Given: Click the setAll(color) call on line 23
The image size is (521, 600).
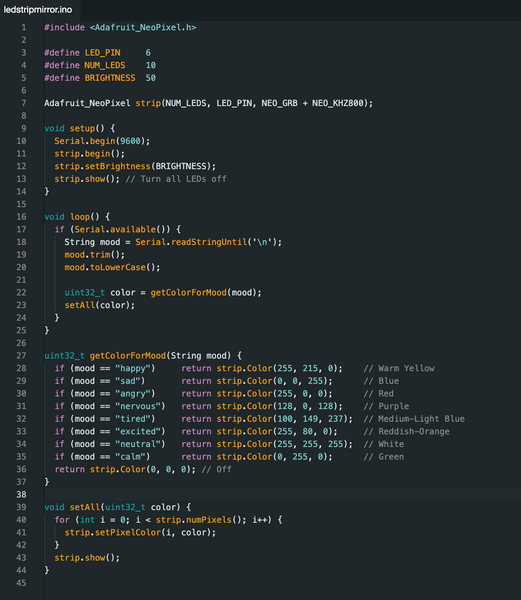Looking at the screenshot, I should click(99, 305).
